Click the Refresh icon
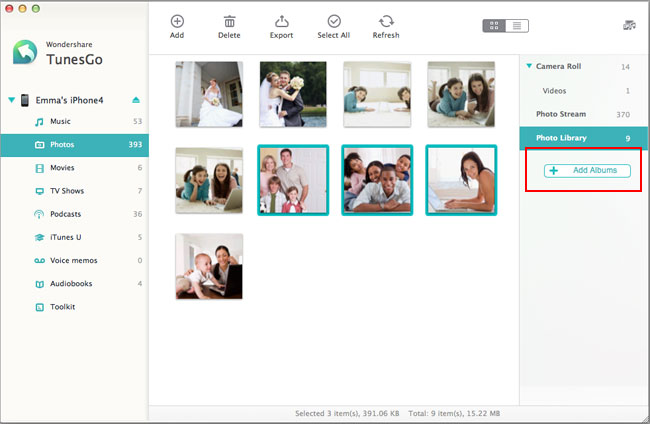 (386, 21)
